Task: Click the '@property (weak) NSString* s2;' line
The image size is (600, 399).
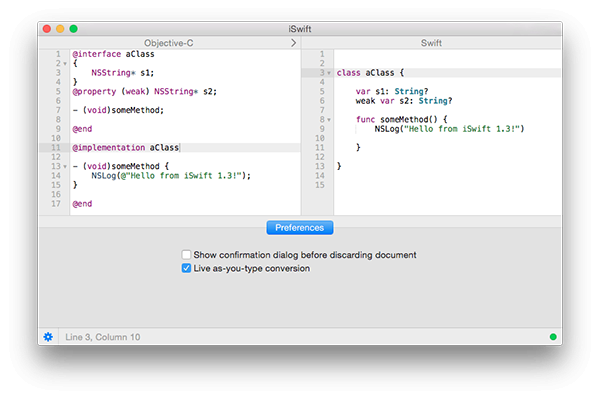Action: (145, 91)
